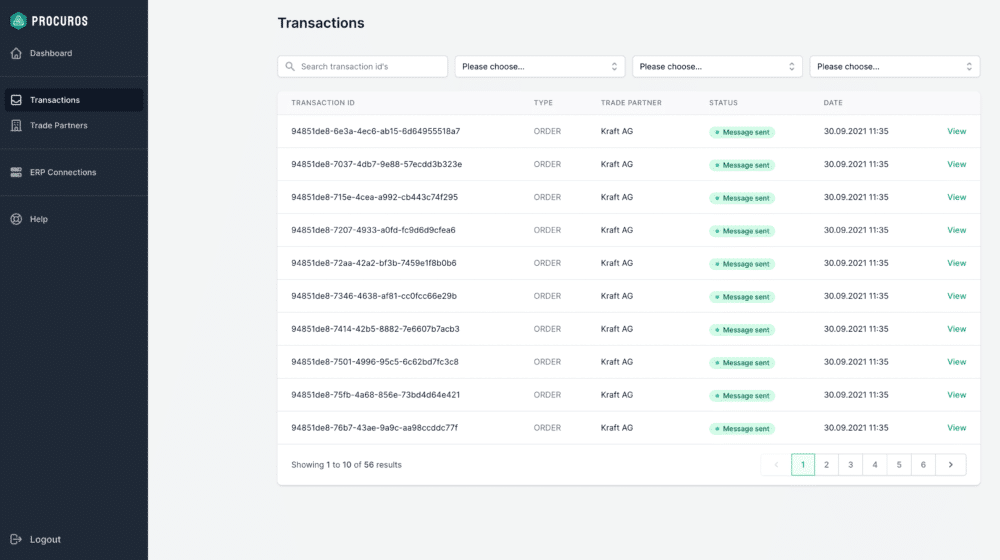The image size is (1000, 560).
Task: Select the Transactions inbox icon in sidebar
Action: [17, 100]
